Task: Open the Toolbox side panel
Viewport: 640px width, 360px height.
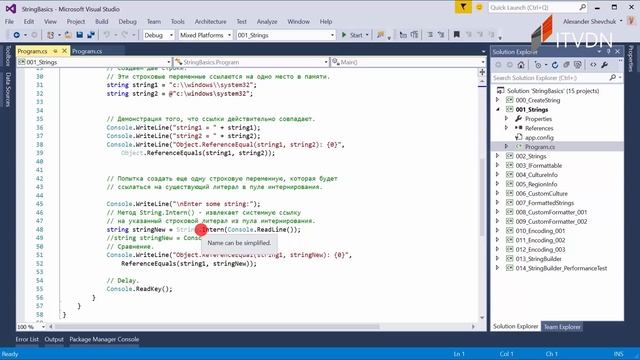Action: pos(8,56)
